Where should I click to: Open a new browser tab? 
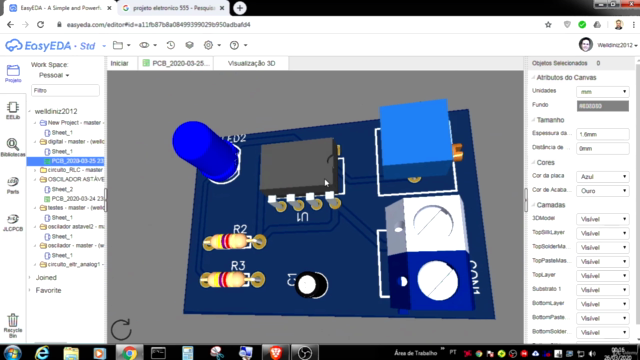[240, 8]
